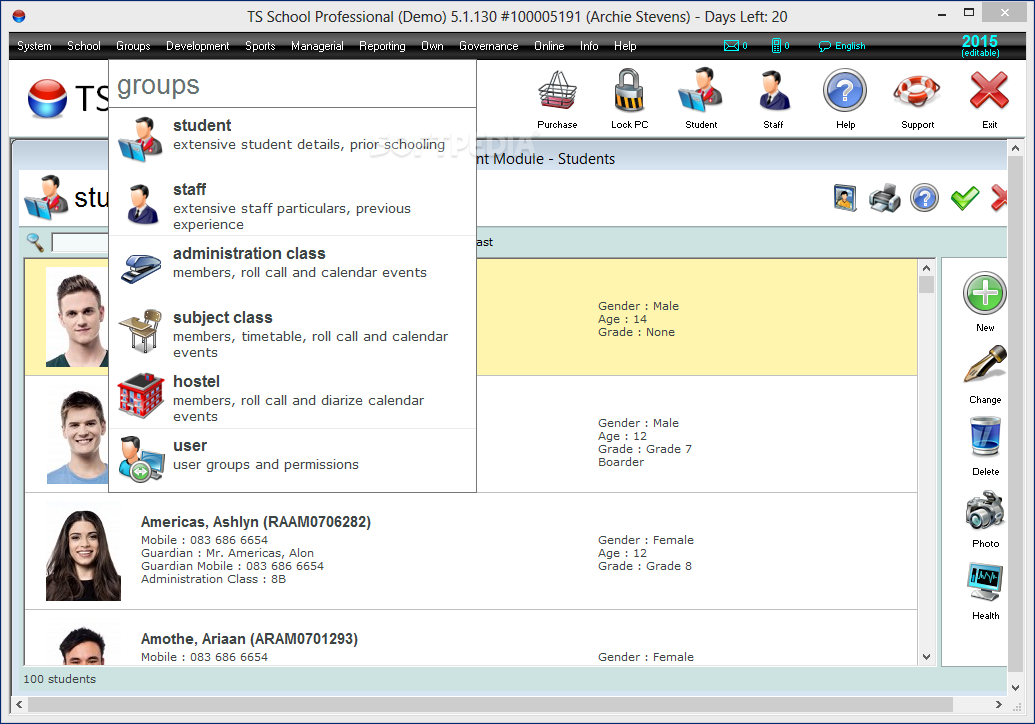The height and width of the screenshot is (724, 1035).
Task: Open the Sports menu
Action: tap(260, 46)
